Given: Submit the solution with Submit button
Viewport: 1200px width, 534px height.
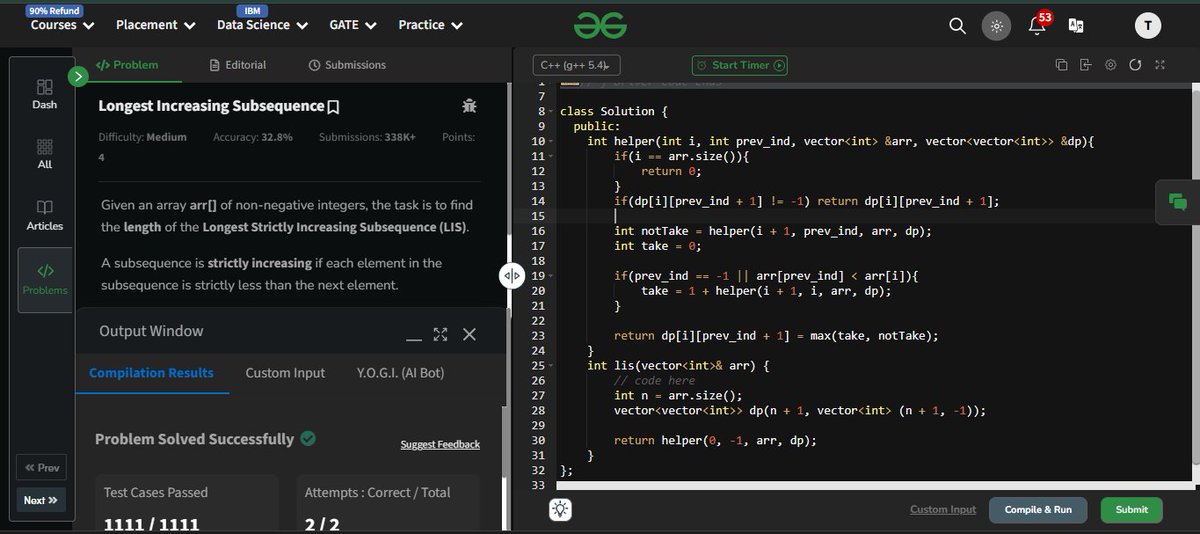Looking at the screenshot, I should pyautogui.click(x=1132, y=510).
